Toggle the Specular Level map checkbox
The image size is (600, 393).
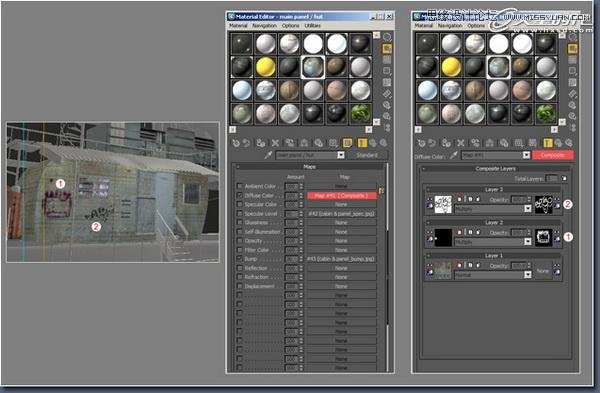click(x=240, y=214)
